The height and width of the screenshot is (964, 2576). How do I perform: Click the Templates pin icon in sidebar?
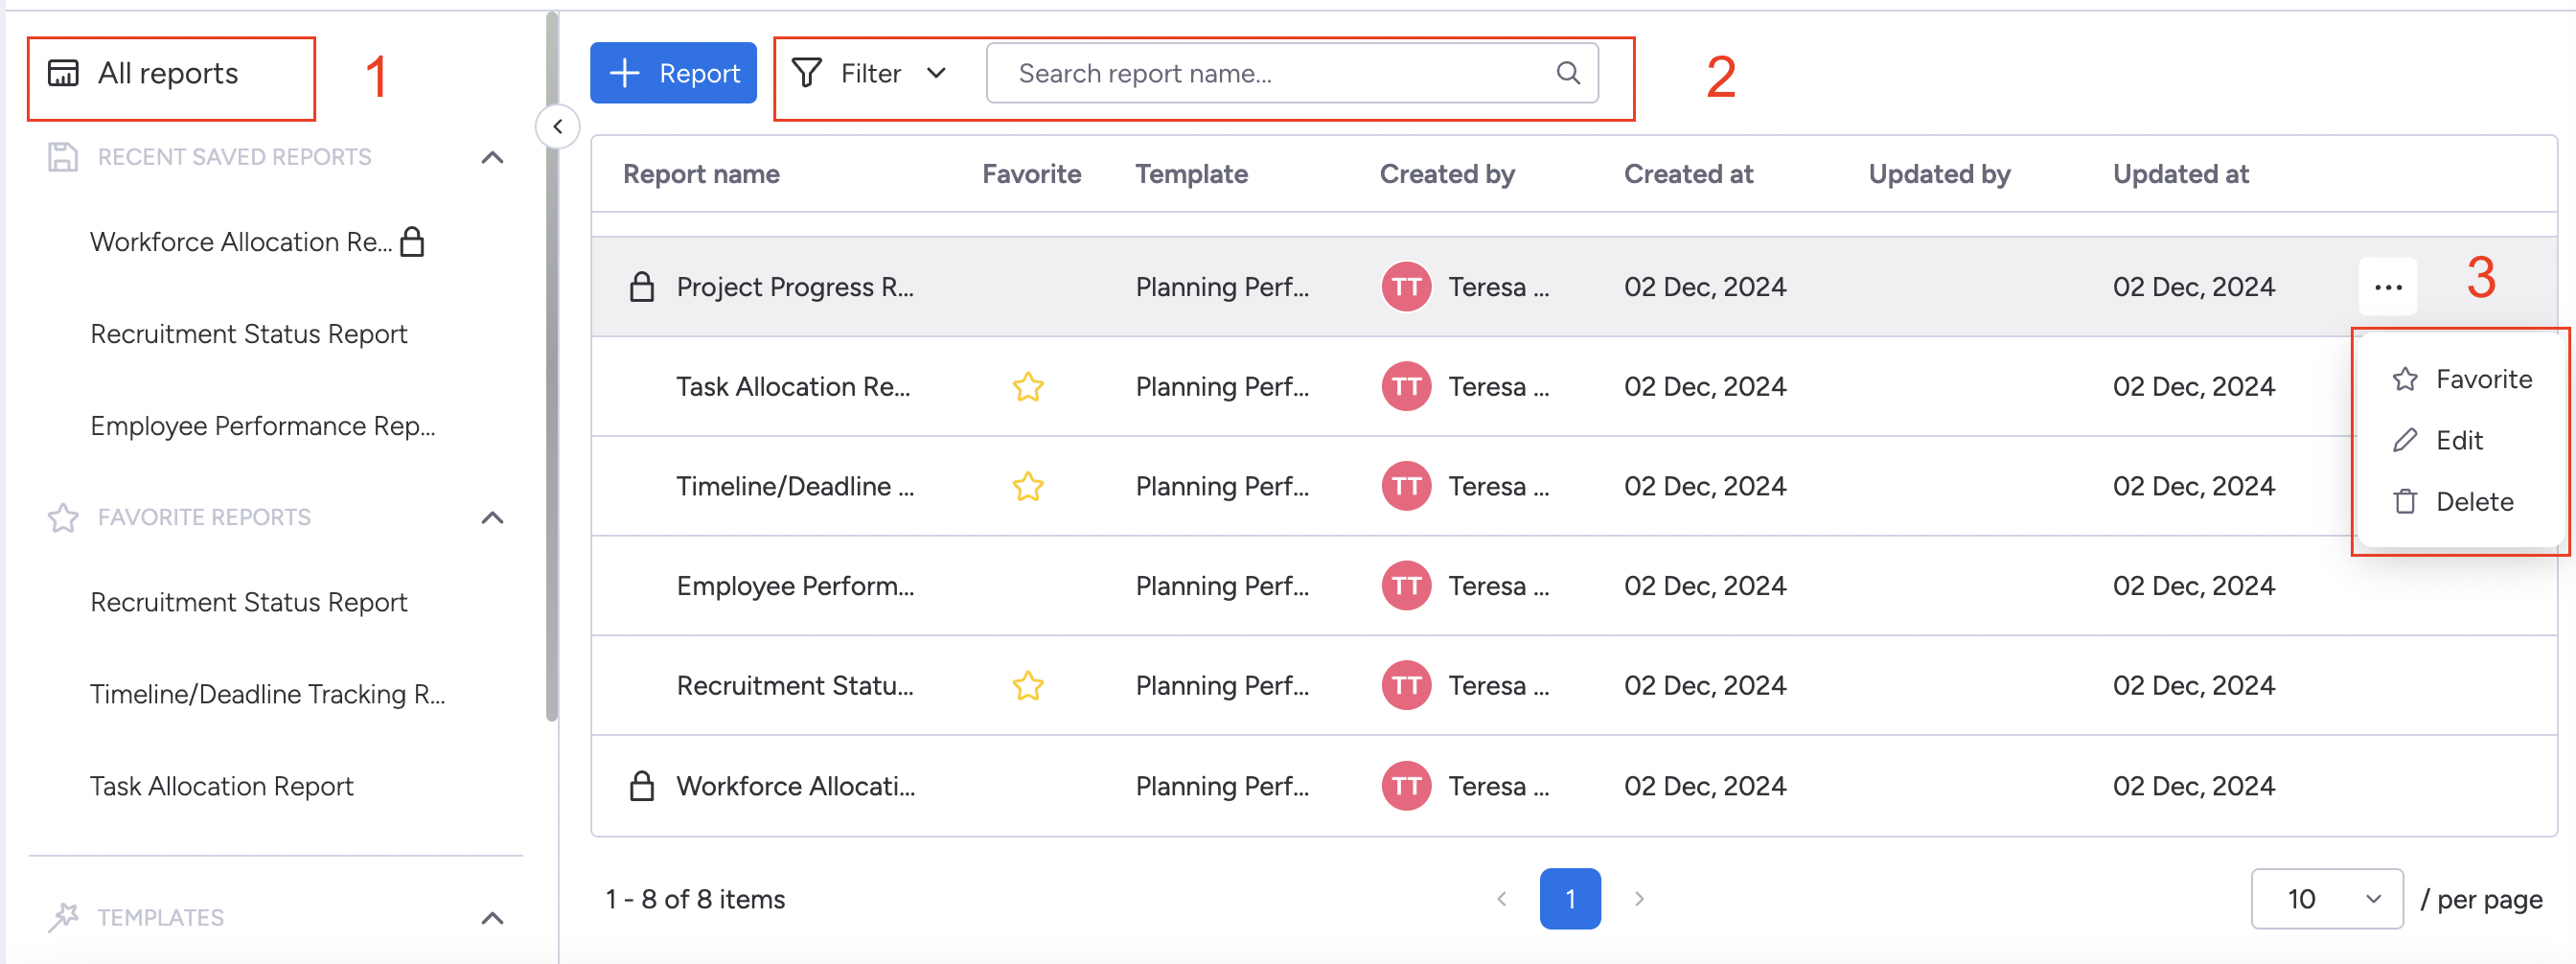pyautogui.click(x=64, y=917)
